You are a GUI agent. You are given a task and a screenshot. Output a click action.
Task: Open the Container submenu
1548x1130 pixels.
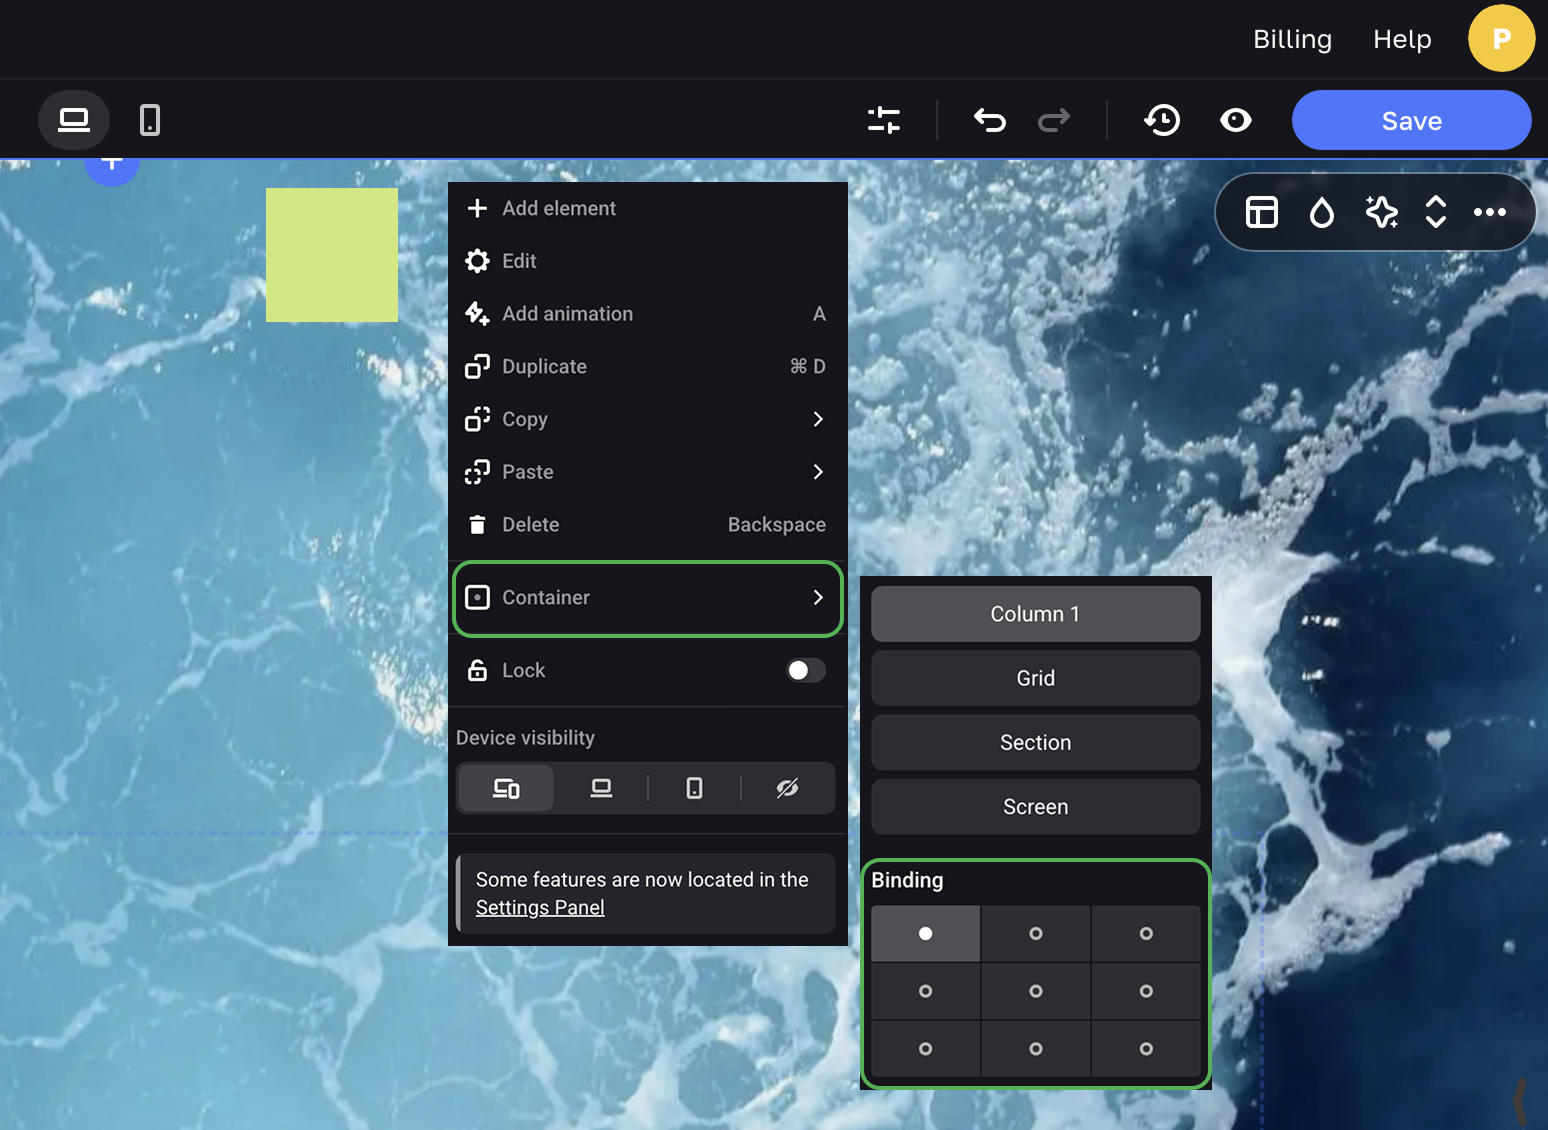tap(647, 598)
